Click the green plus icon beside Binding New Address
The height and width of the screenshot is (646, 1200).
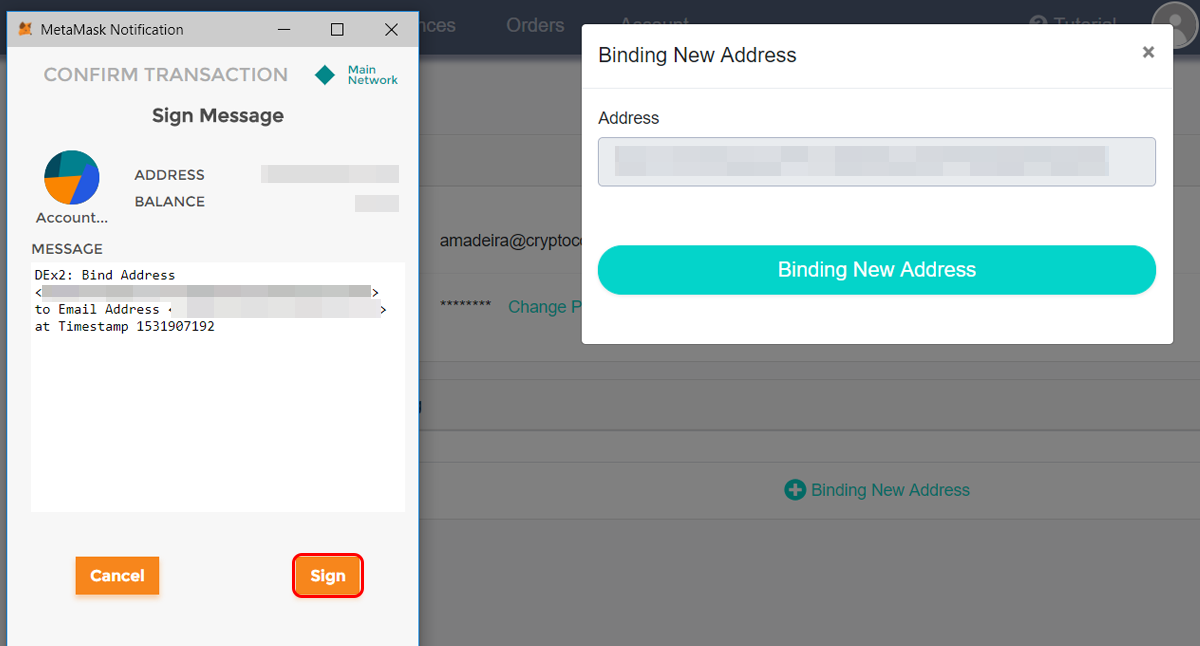click(x=795, y=490)
